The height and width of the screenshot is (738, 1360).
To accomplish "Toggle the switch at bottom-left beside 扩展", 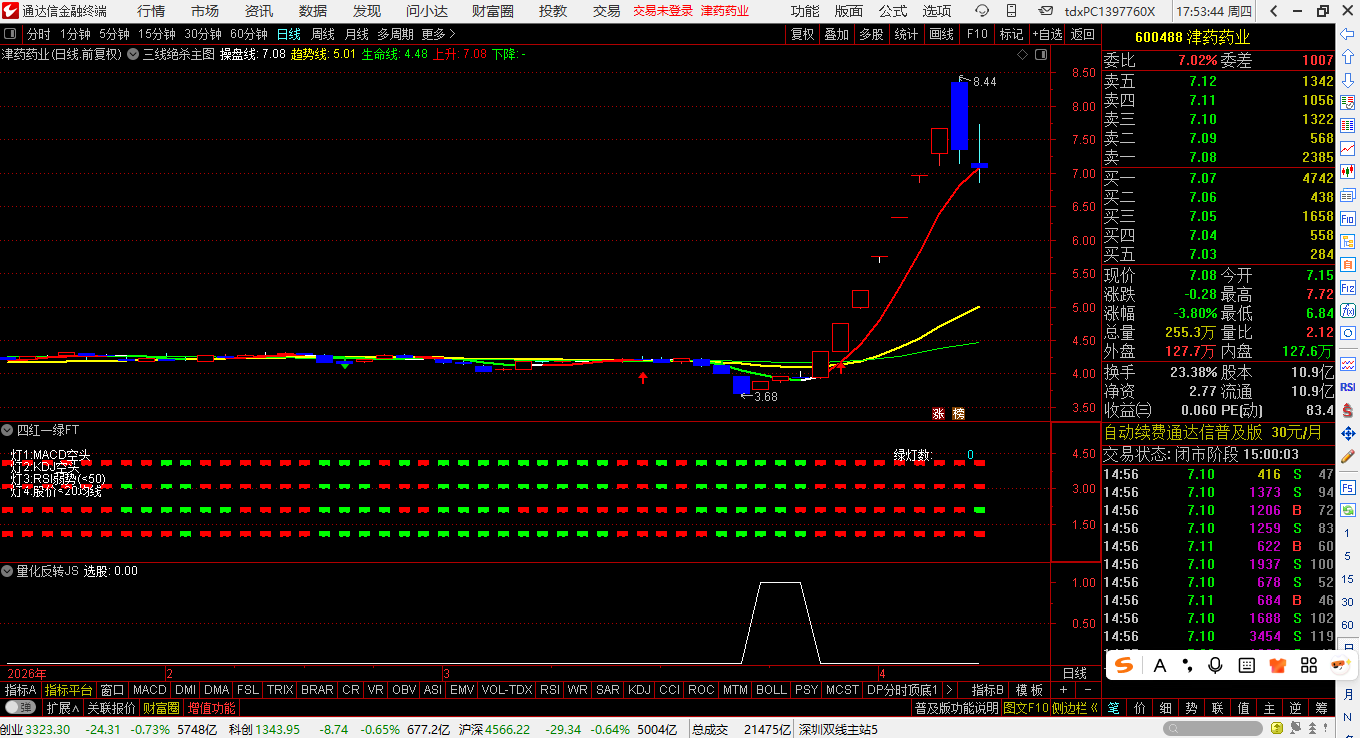I will [19, 708].
